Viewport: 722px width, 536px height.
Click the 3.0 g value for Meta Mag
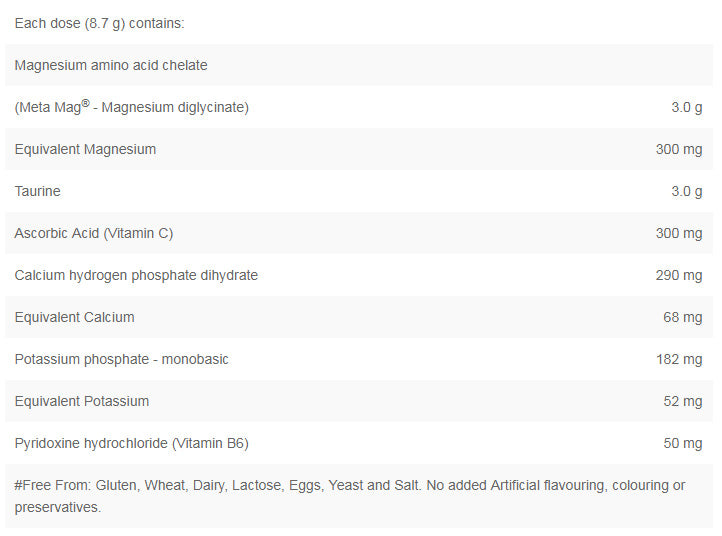(x=686, y=107)
